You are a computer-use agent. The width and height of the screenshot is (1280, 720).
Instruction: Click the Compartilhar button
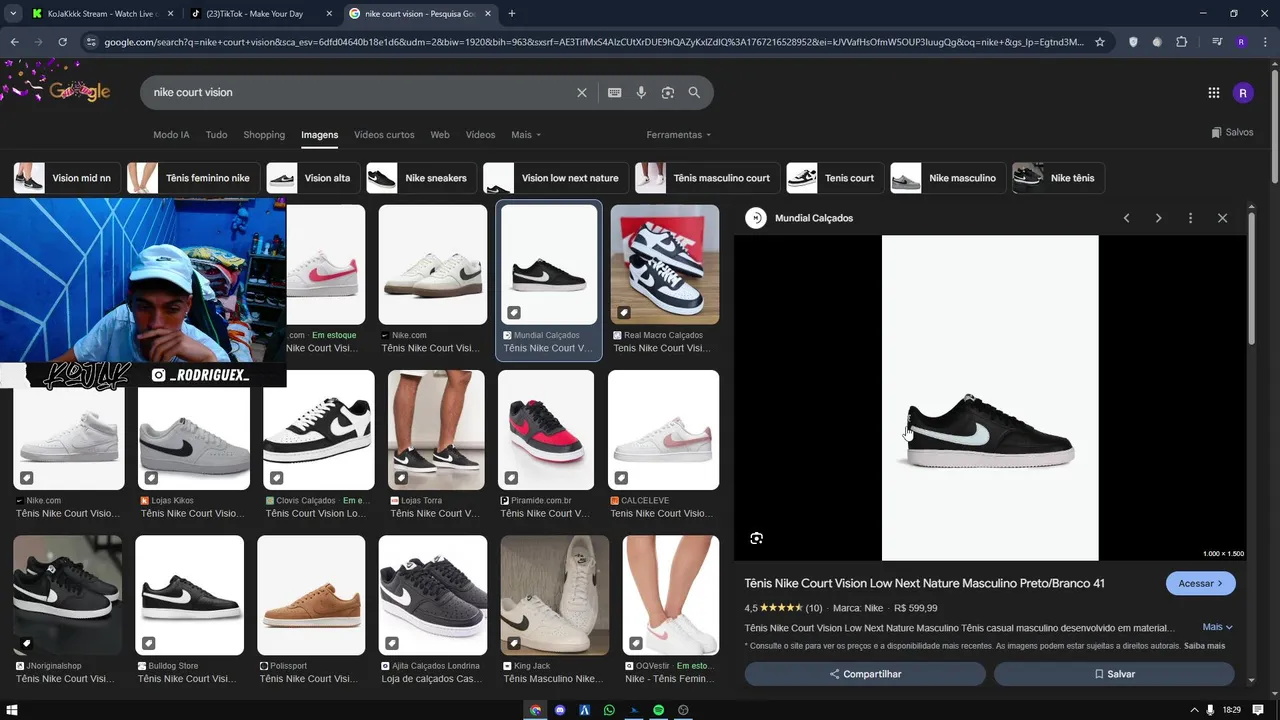pos(865,674)
